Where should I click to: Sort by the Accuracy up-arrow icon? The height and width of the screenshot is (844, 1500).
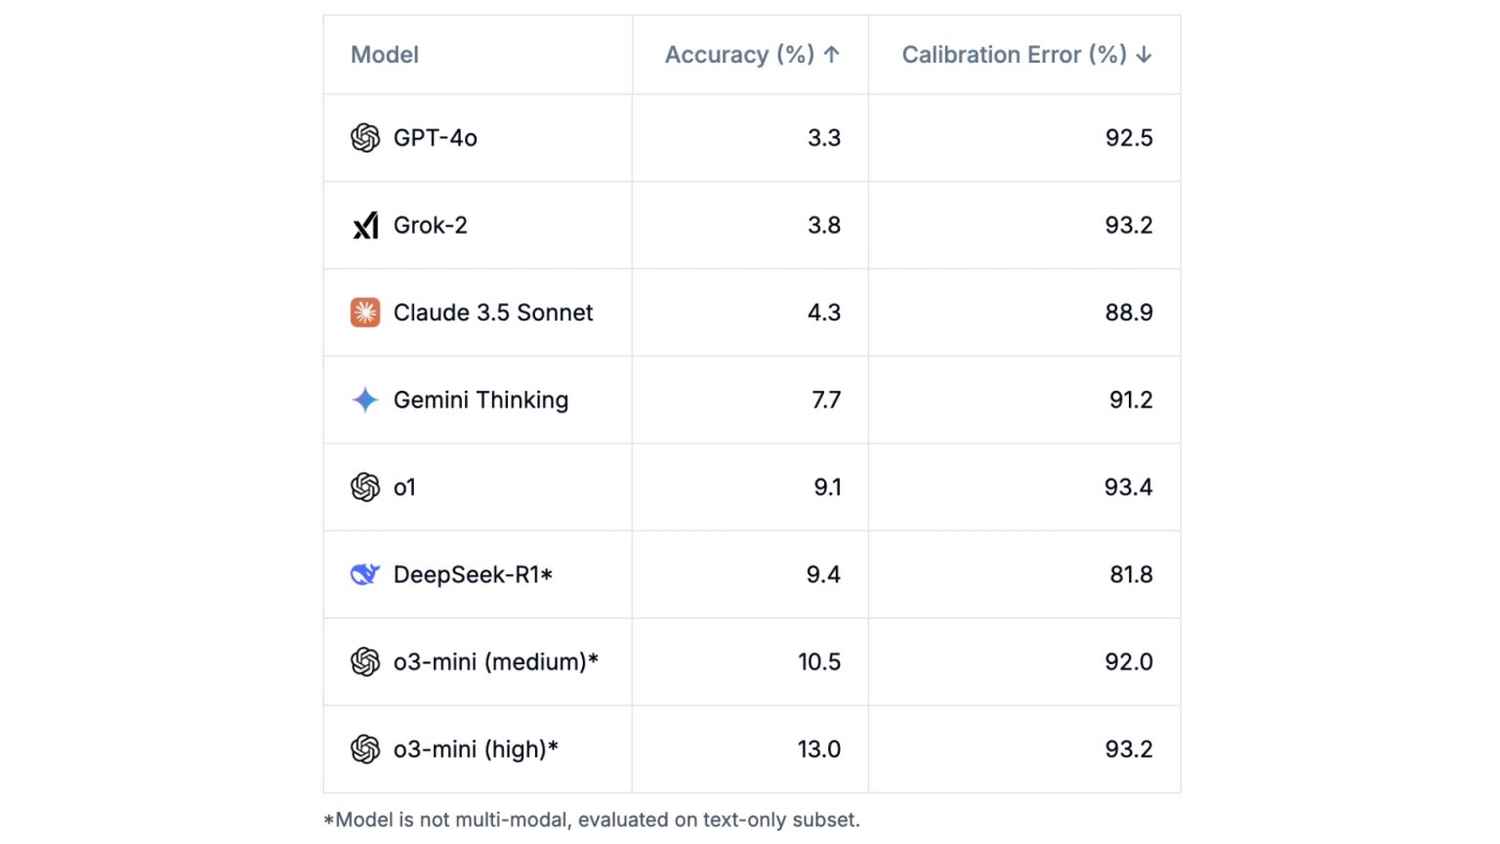pos(832,55)
